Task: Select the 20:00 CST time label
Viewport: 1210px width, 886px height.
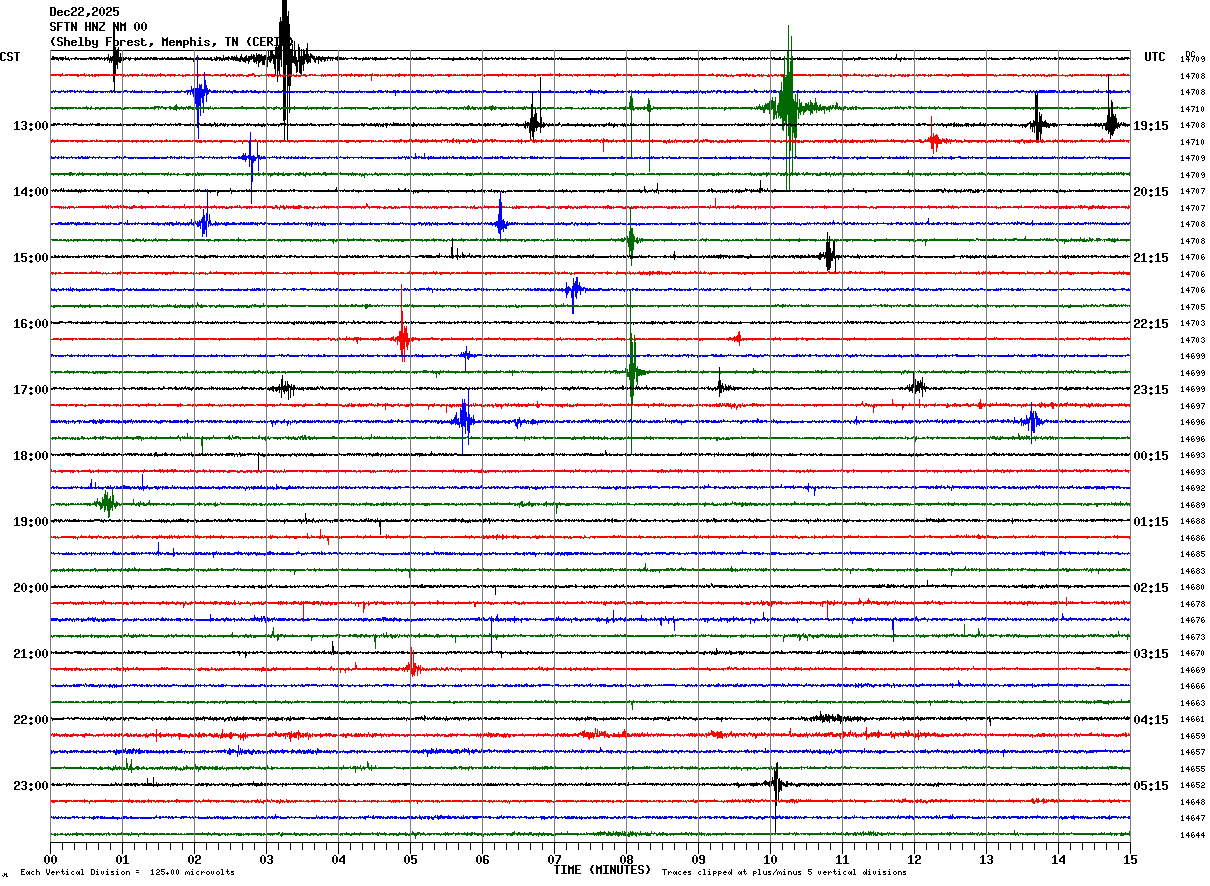Action: [x=30, y=588]
